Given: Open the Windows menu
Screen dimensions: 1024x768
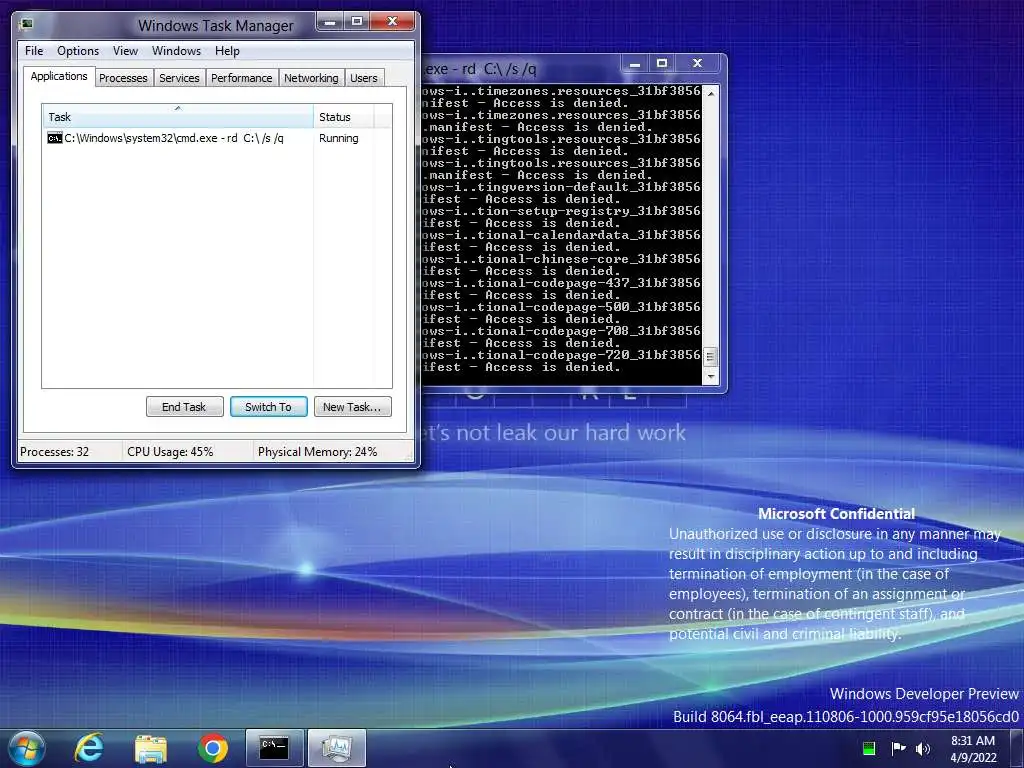Looking at the screenshot, I should pyautogui.click(x=176, y=51).
